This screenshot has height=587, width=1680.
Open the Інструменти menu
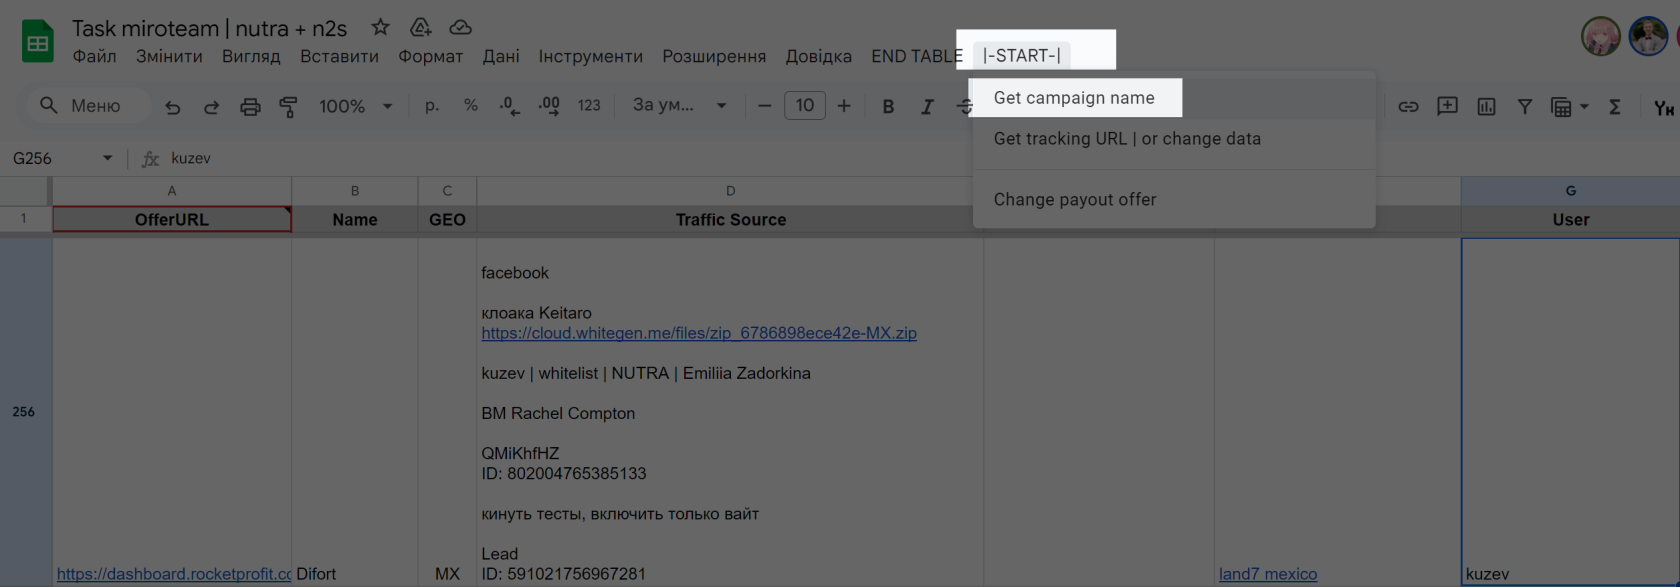590,56
